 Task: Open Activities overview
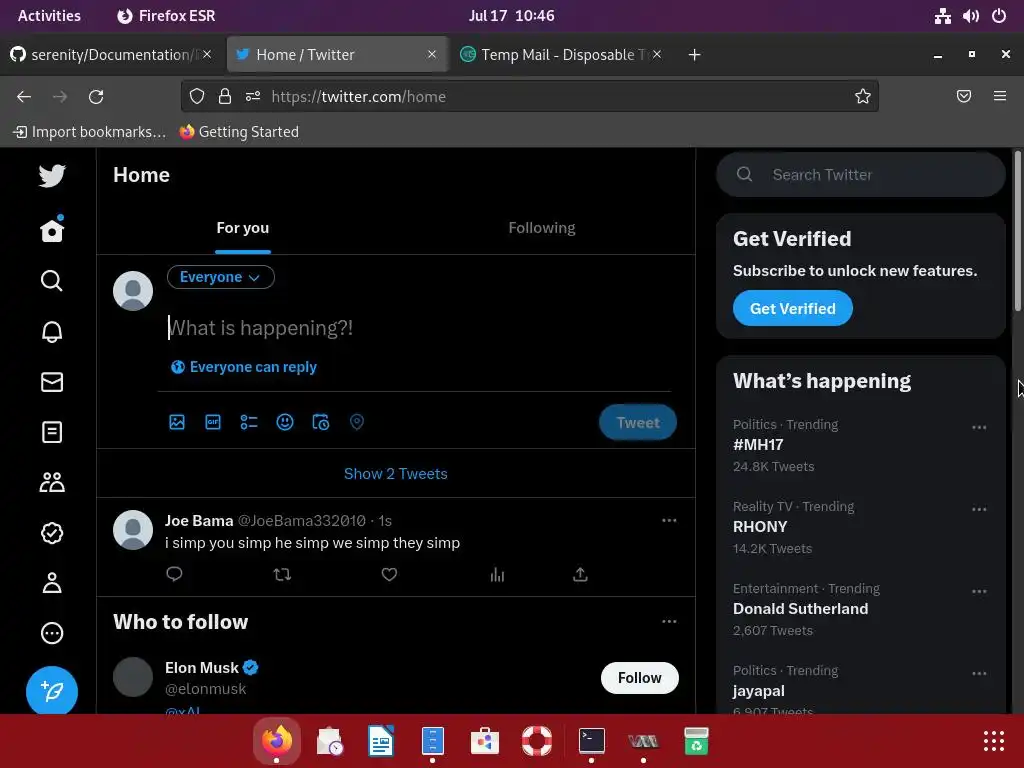click(x=49, y=16)
